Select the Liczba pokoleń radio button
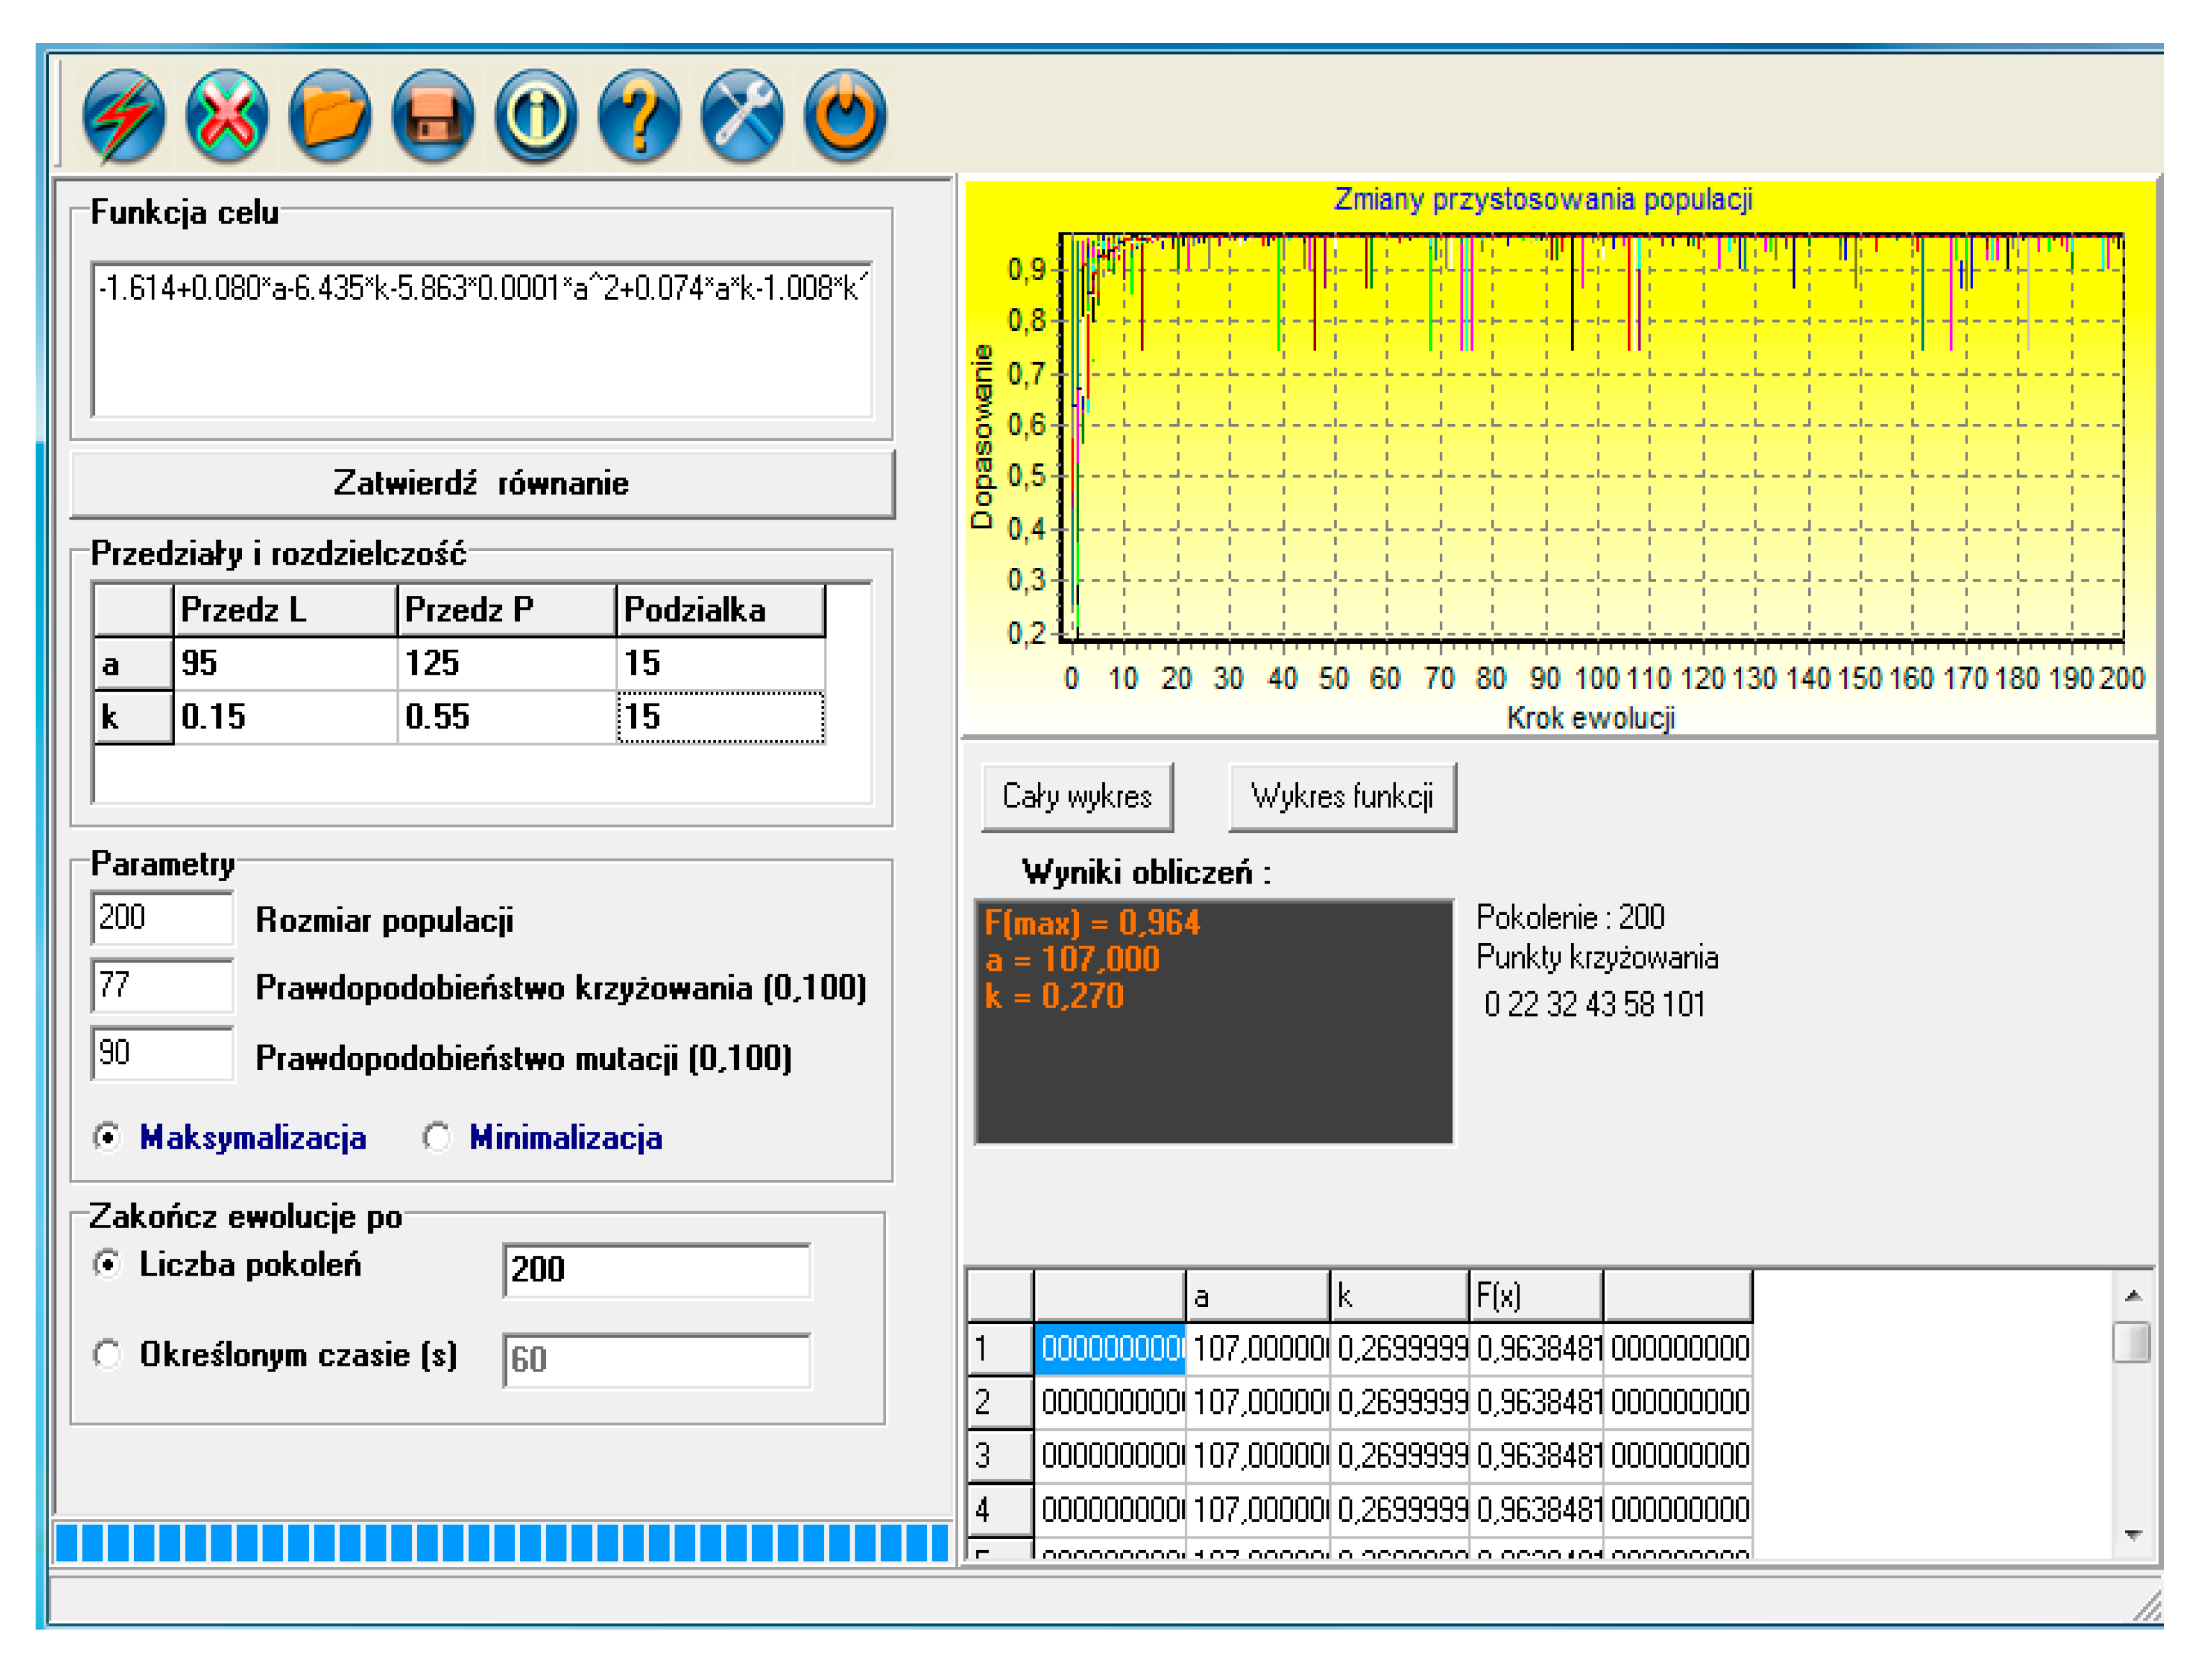This screenshot has width=2212, height=1674. 108,1264
